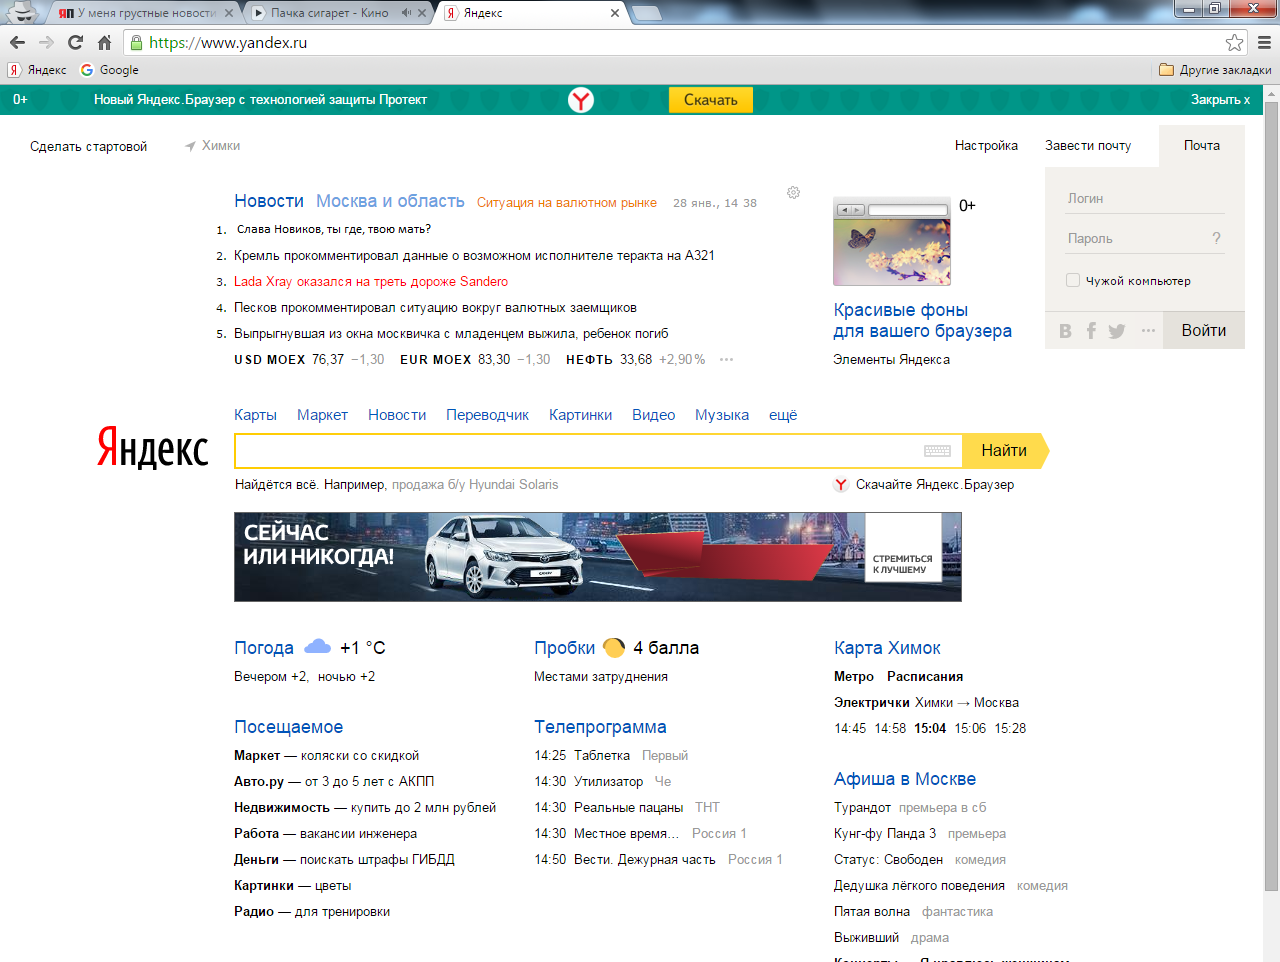Click the yellow traffic indicator icon
This screenshot has width=1280, height=962.
(x=614, y=647)
